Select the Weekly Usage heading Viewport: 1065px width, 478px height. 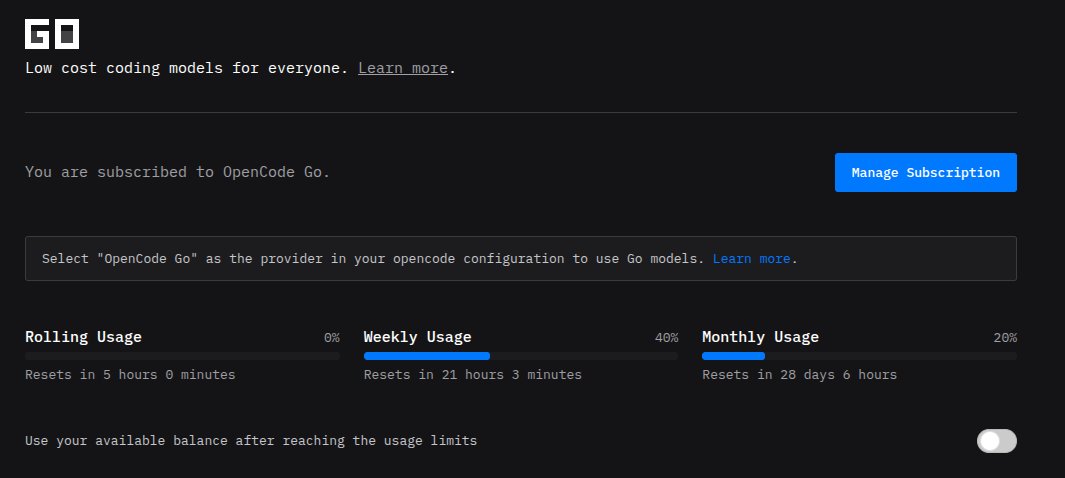pos(417,337)
